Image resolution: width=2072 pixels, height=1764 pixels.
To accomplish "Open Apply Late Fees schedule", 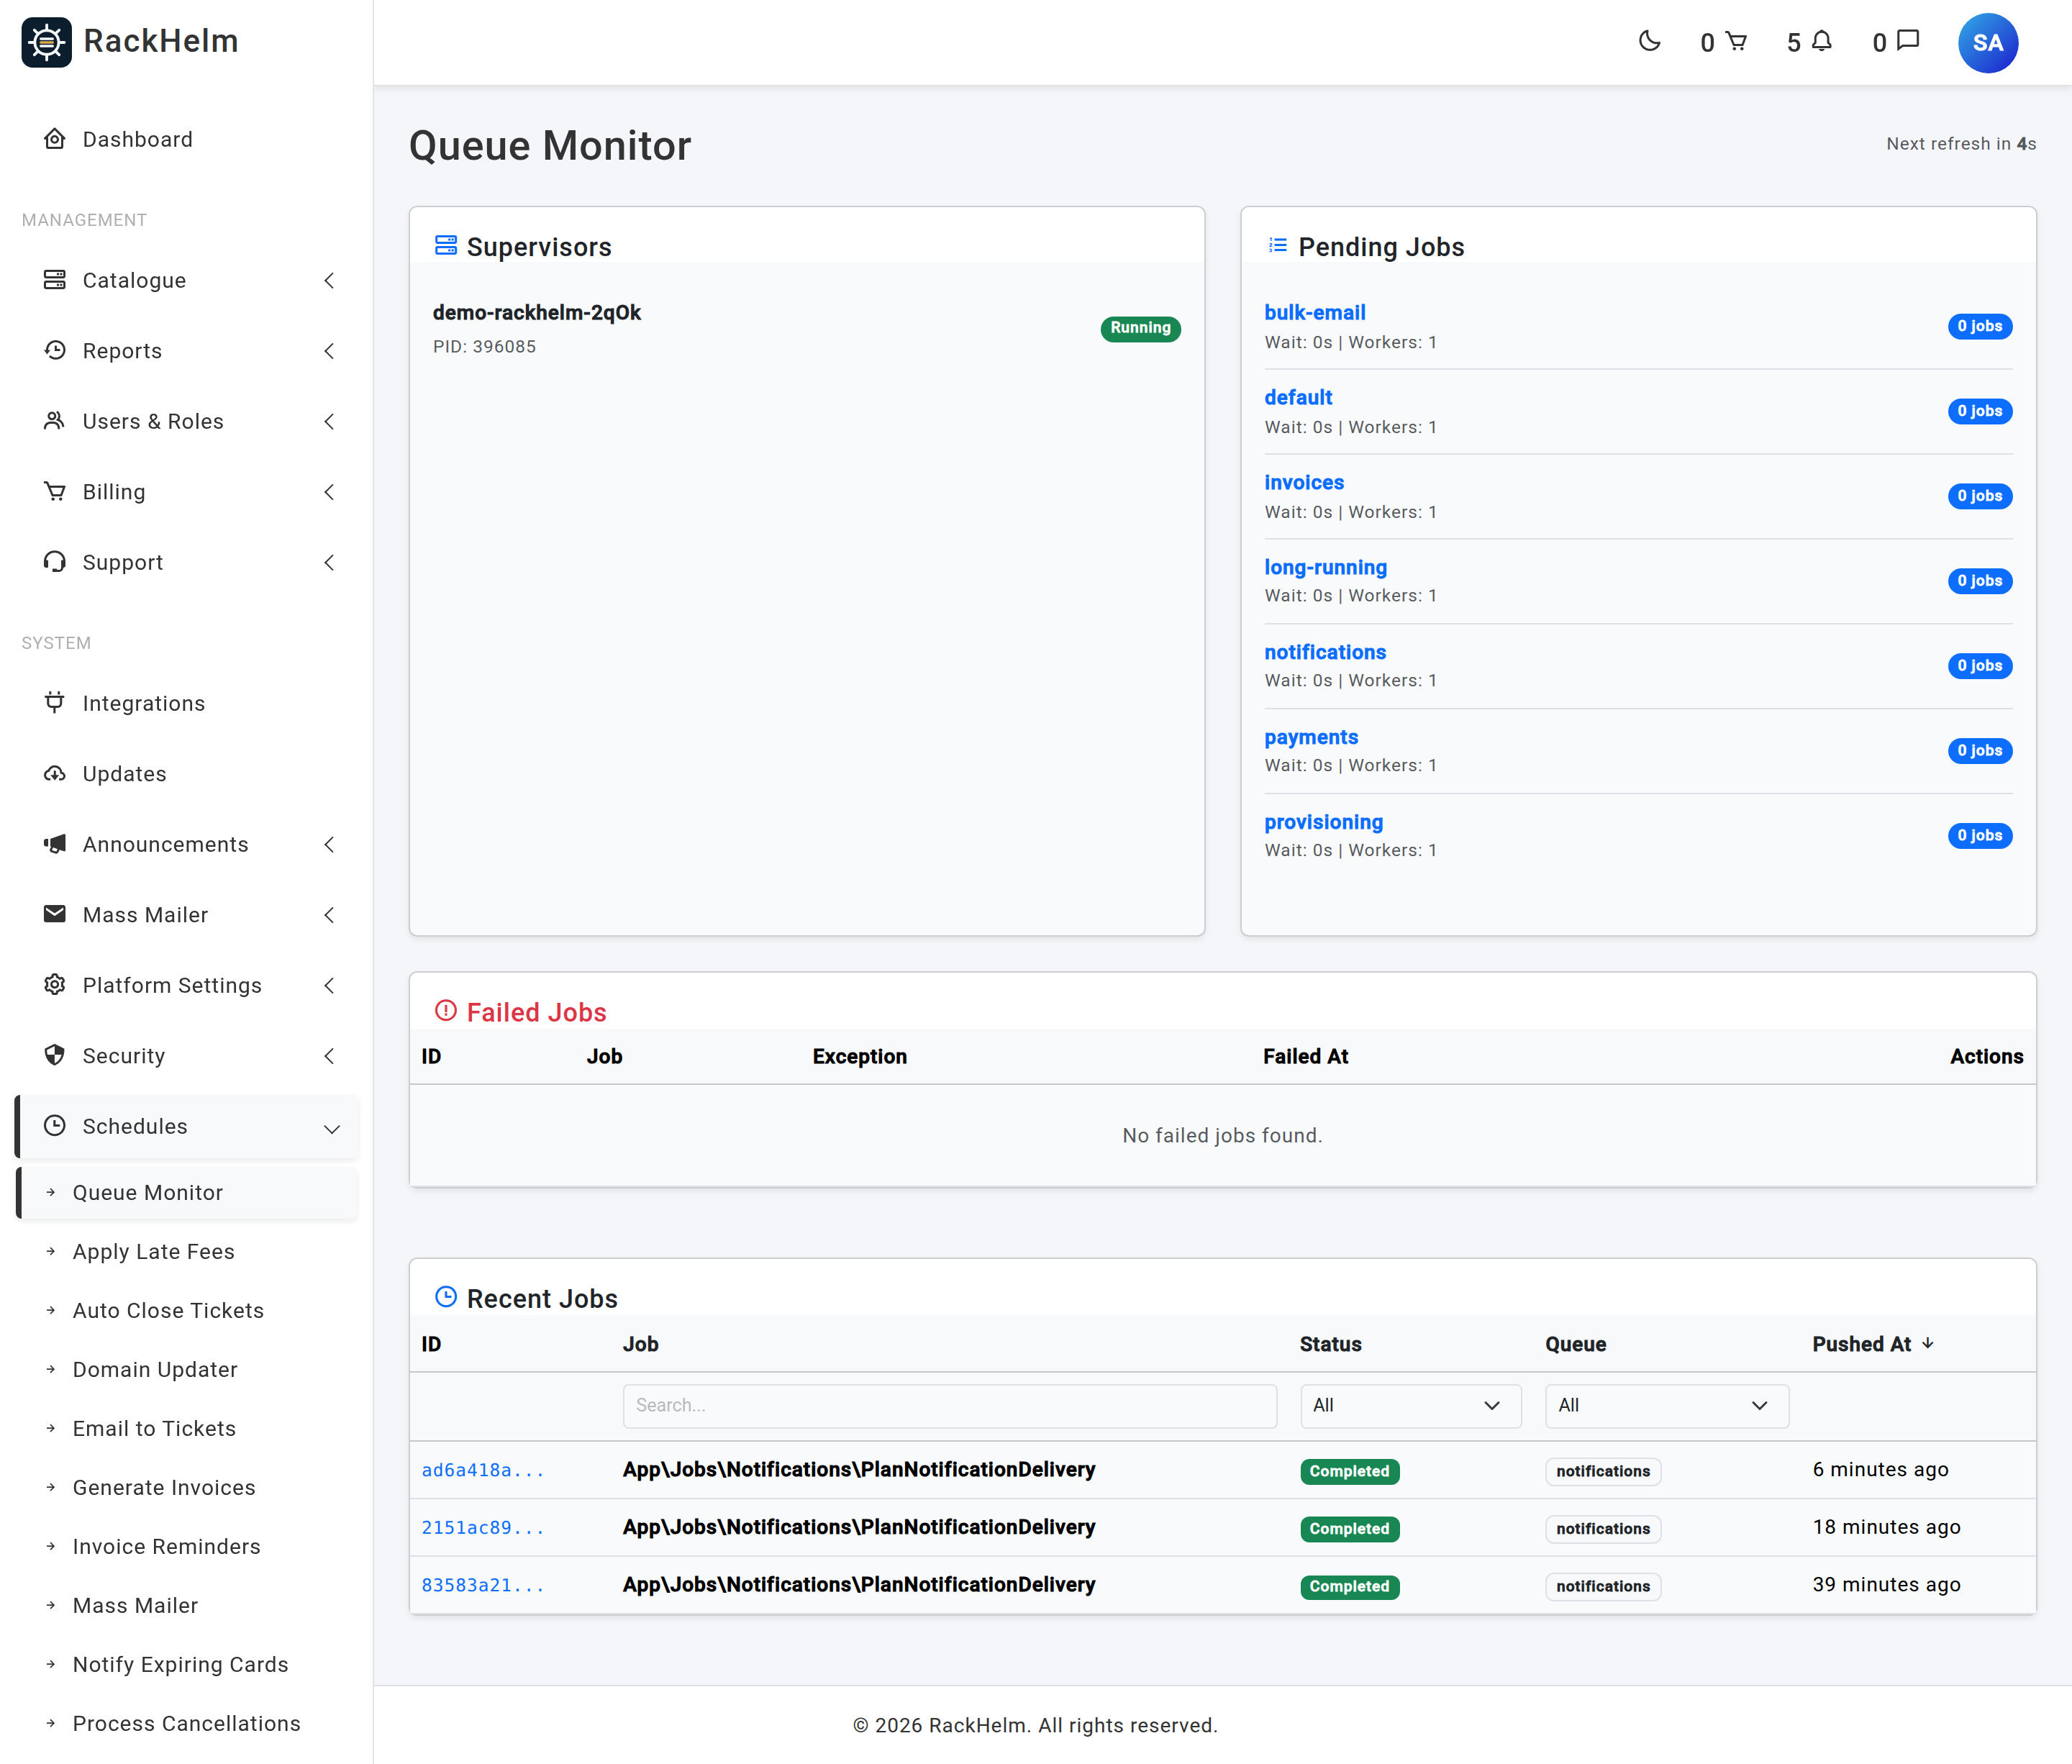I will [154, 1252].
